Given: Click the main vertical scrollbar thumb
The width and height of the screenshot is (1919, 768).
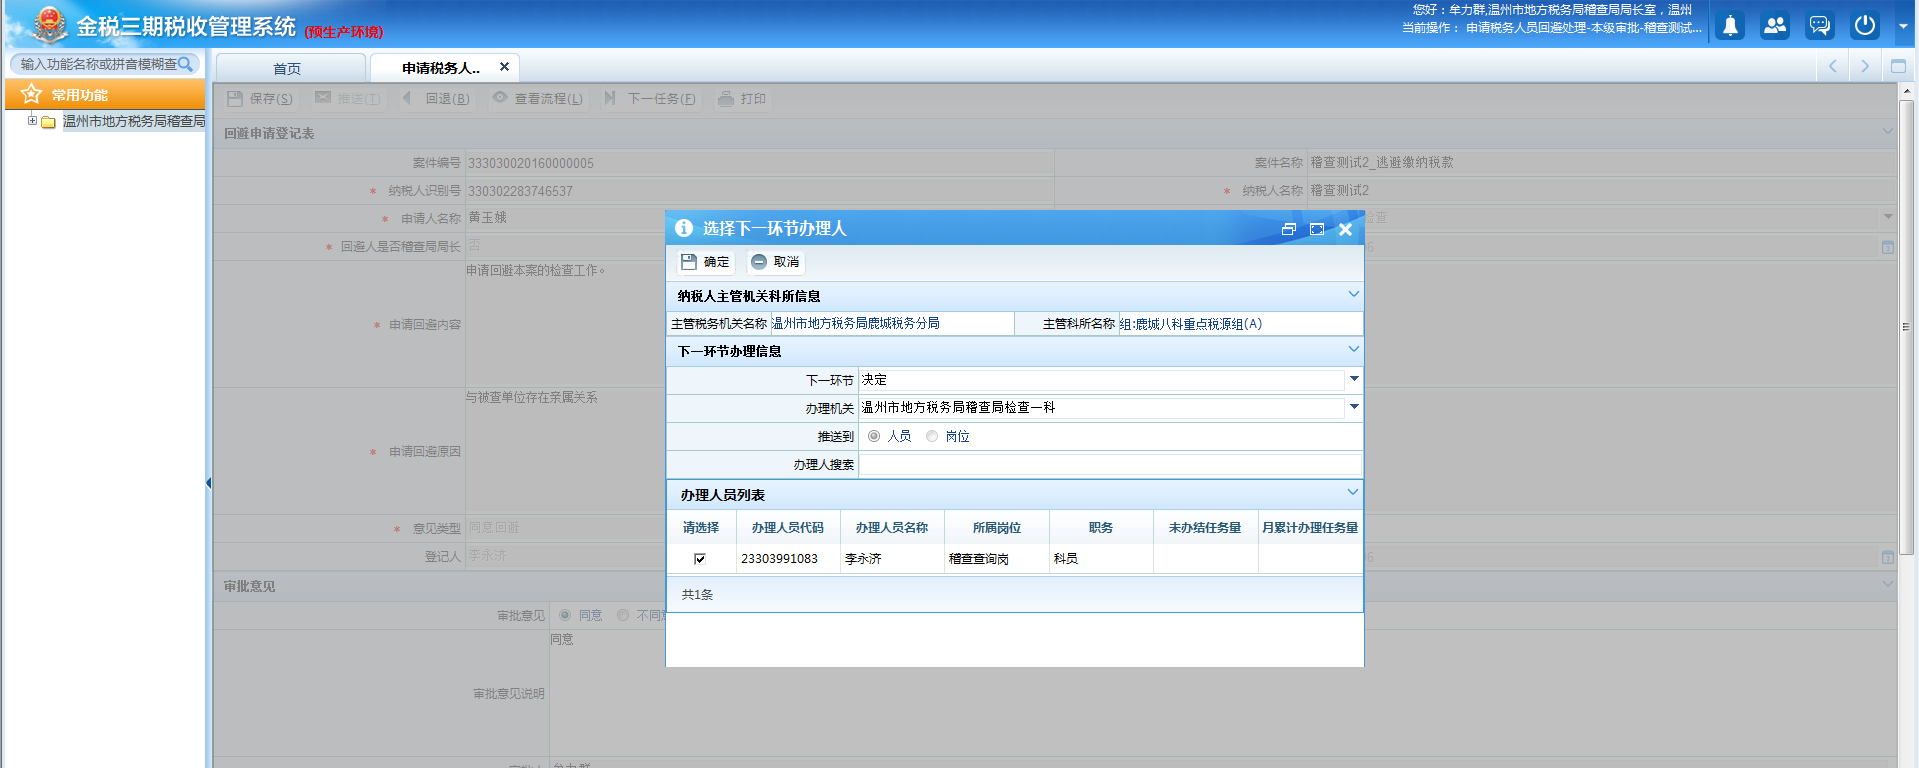Looking at the screenshot, I should 1906,326.
